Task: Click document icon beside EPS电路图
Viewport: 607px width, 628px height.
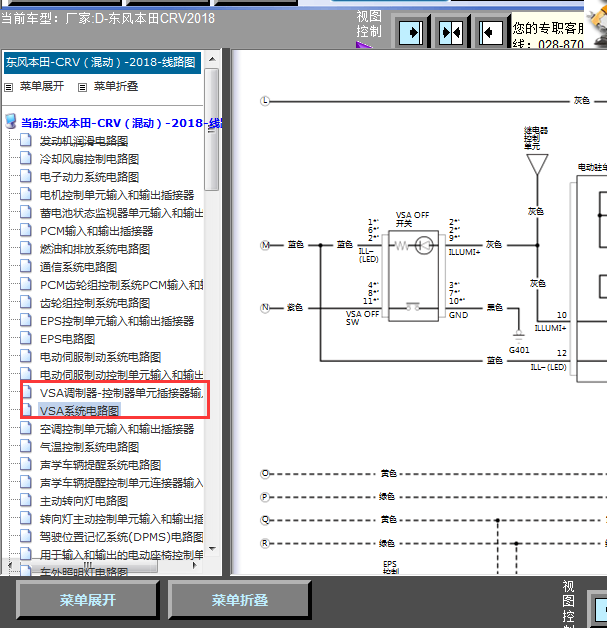Action: (x=26, y=338)
